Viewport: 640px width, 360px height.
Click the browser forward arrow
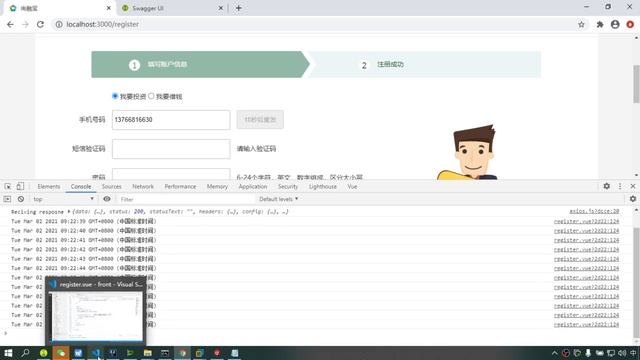(x=25, y=24)
